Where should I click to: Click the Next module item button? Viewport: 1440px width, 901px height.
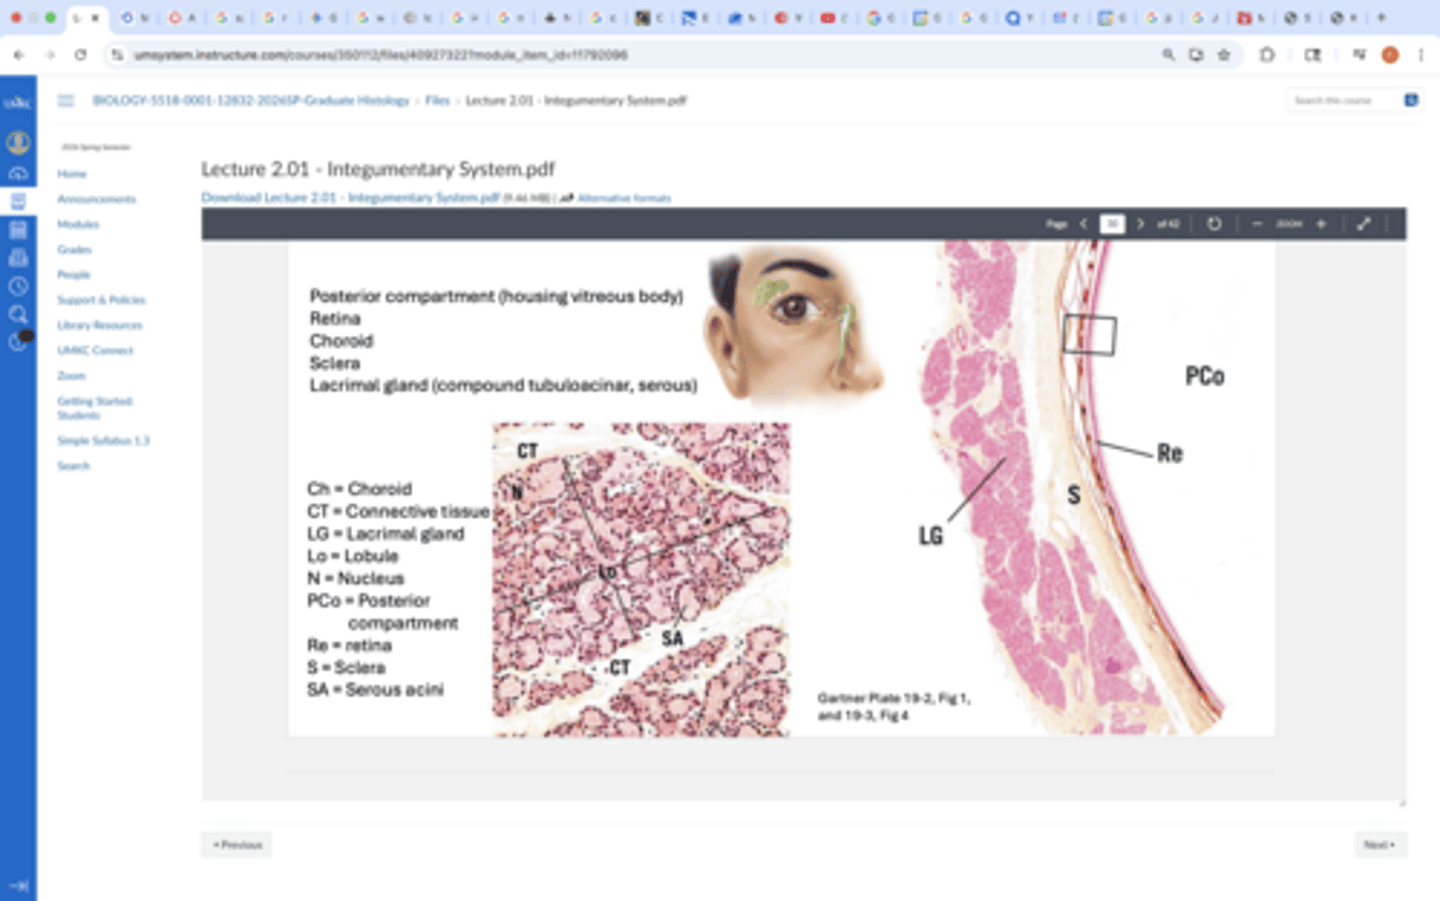pos(1380,845)
